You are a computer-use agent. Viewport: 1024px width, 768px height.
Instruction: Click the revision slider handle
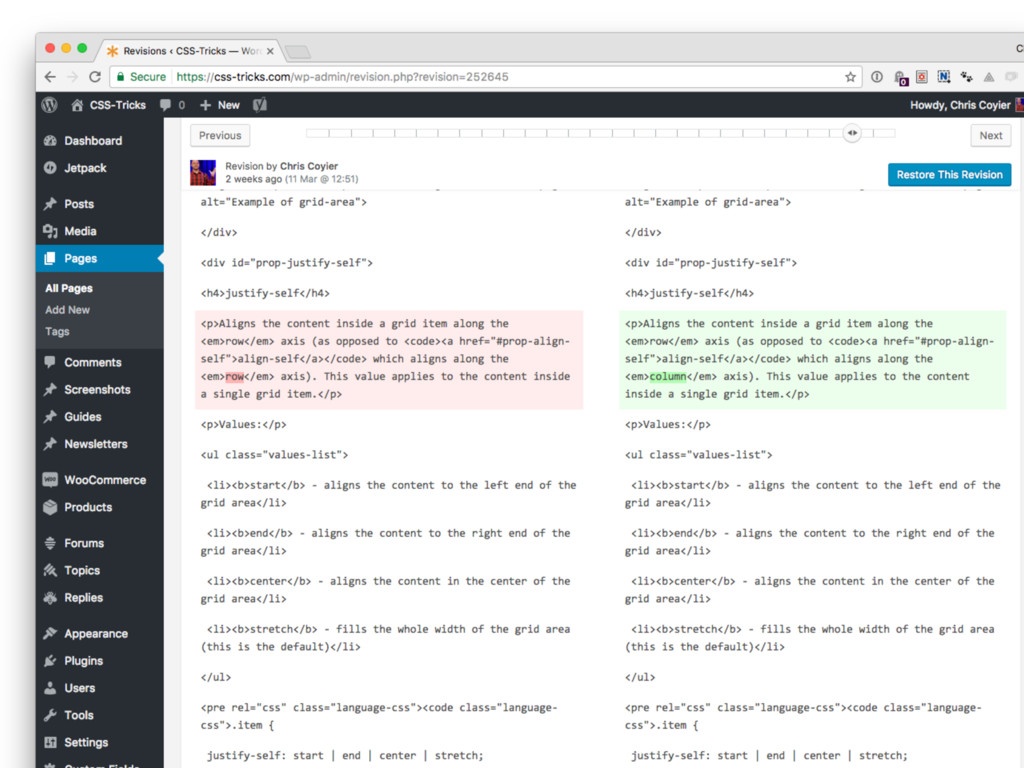pyautogui.click(x=852, y=133)
